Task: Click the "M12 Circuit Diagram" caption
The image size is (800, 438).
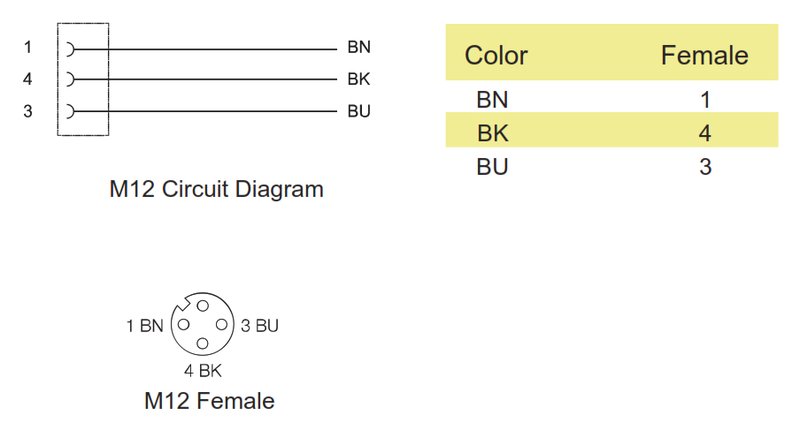Action: [216, 189]
